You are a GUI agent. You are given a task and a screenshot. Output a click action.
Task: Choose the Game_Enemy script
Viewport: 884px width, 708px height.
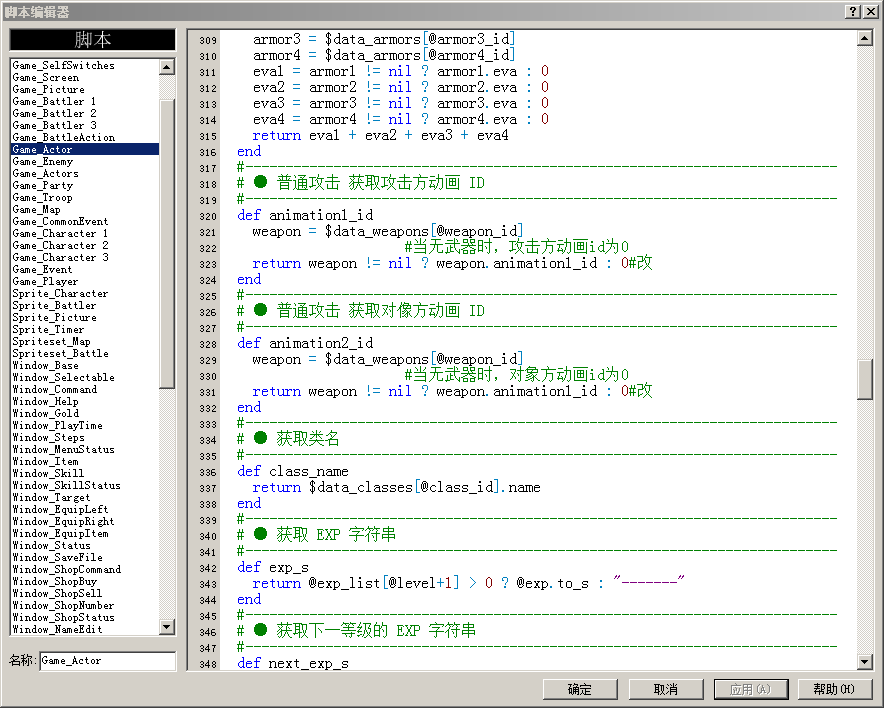[85, 161]
